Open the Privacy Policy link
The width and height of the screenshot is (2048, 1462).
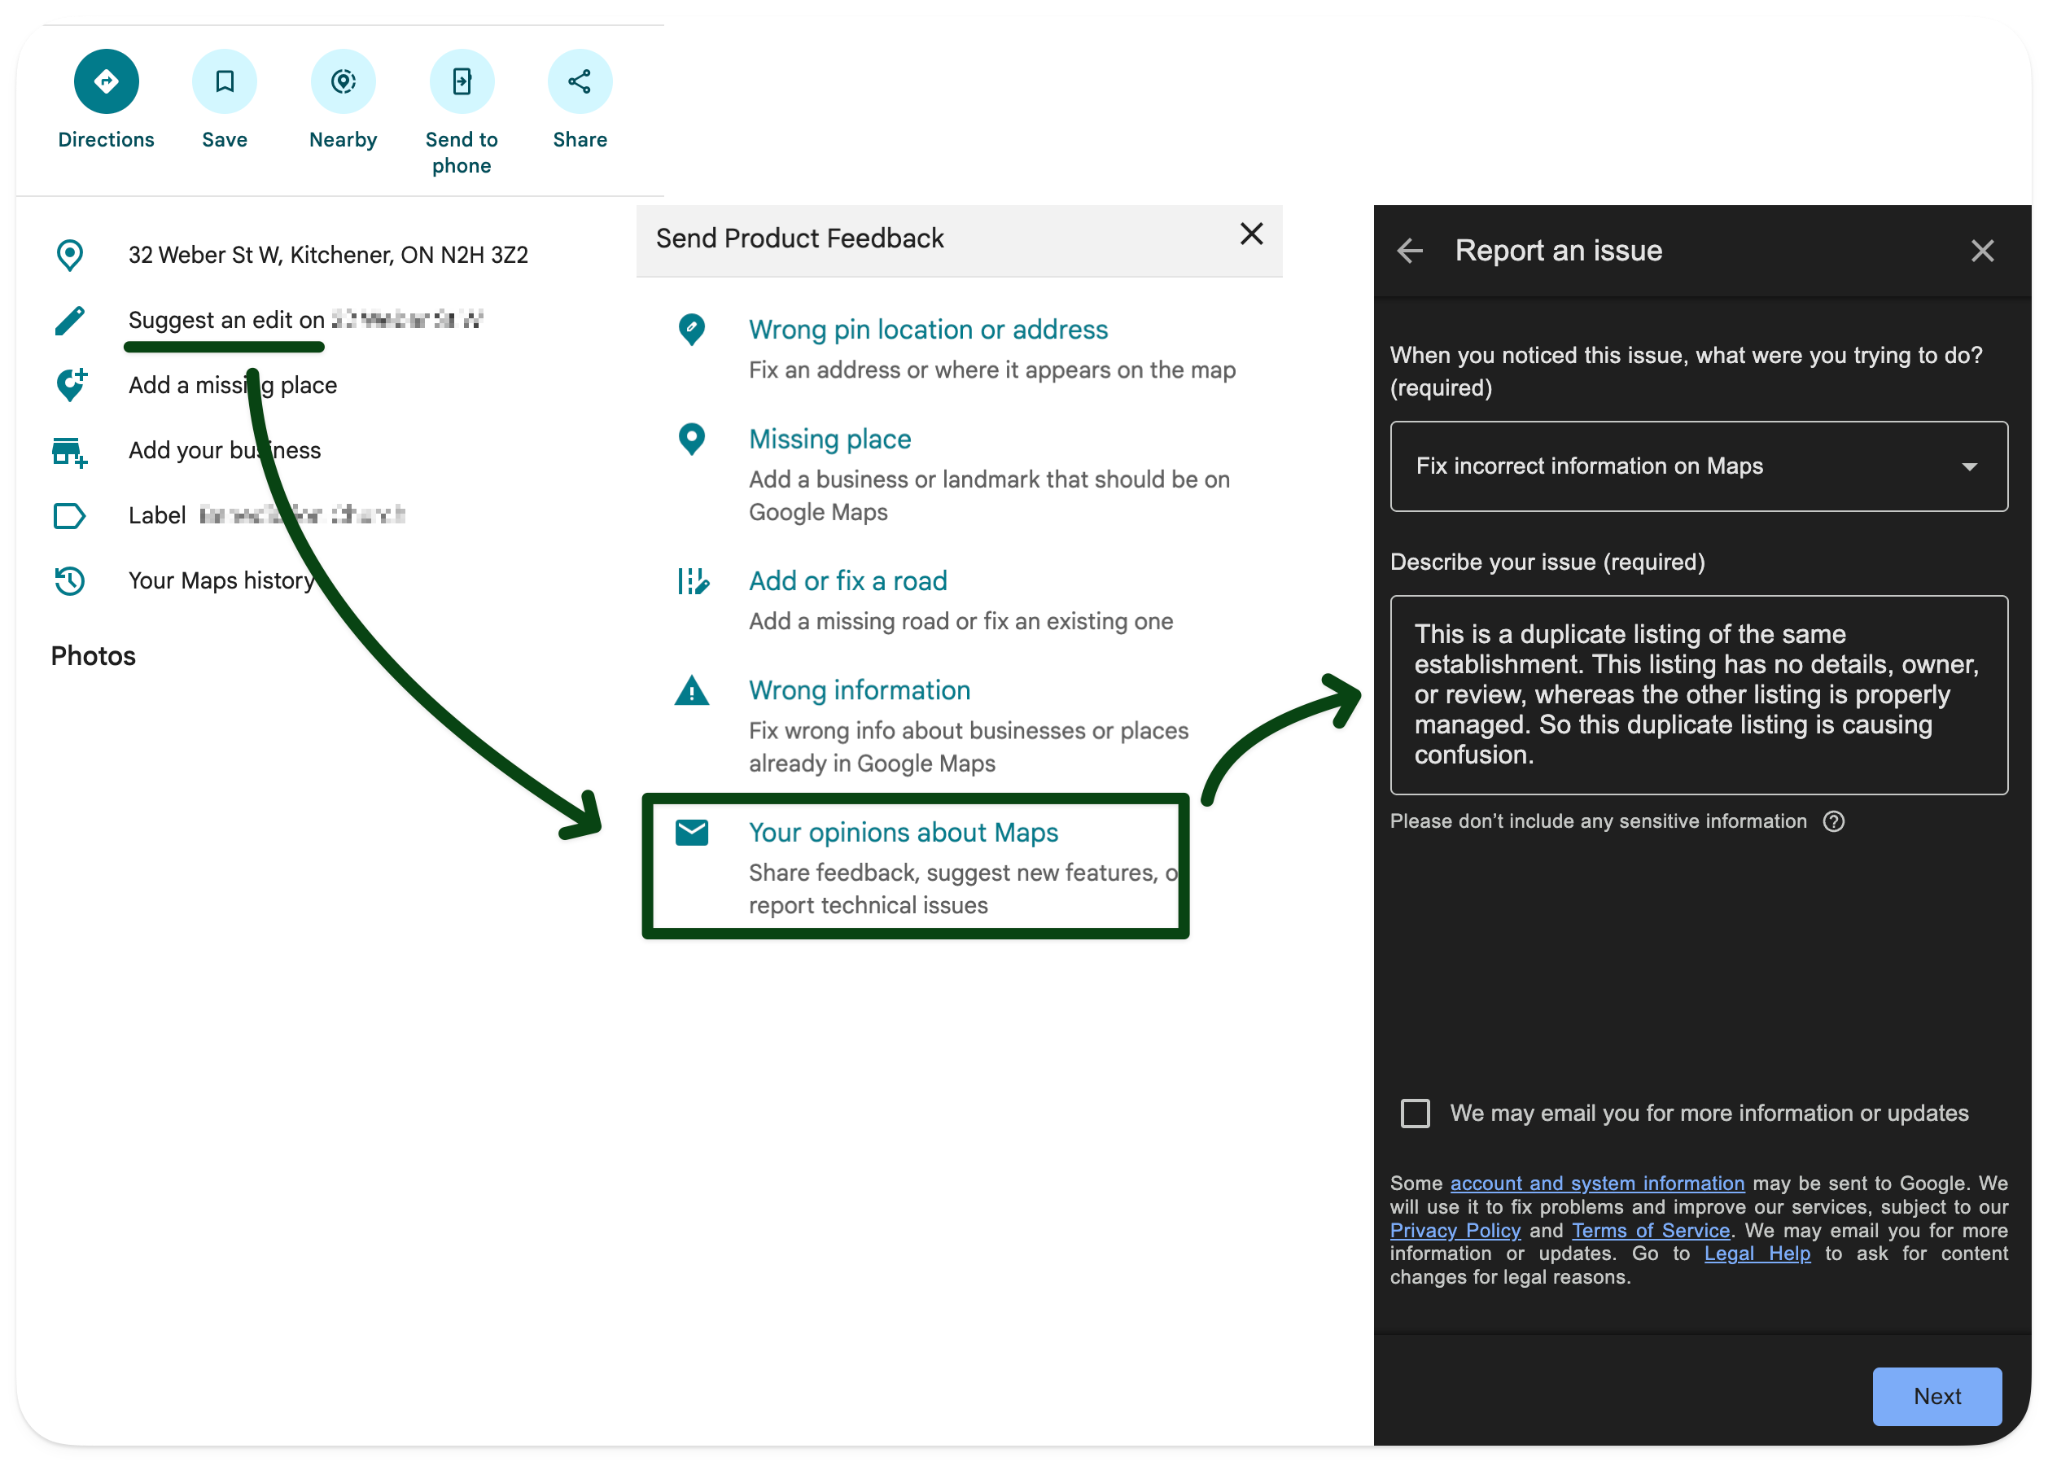pos(1455,1230)
